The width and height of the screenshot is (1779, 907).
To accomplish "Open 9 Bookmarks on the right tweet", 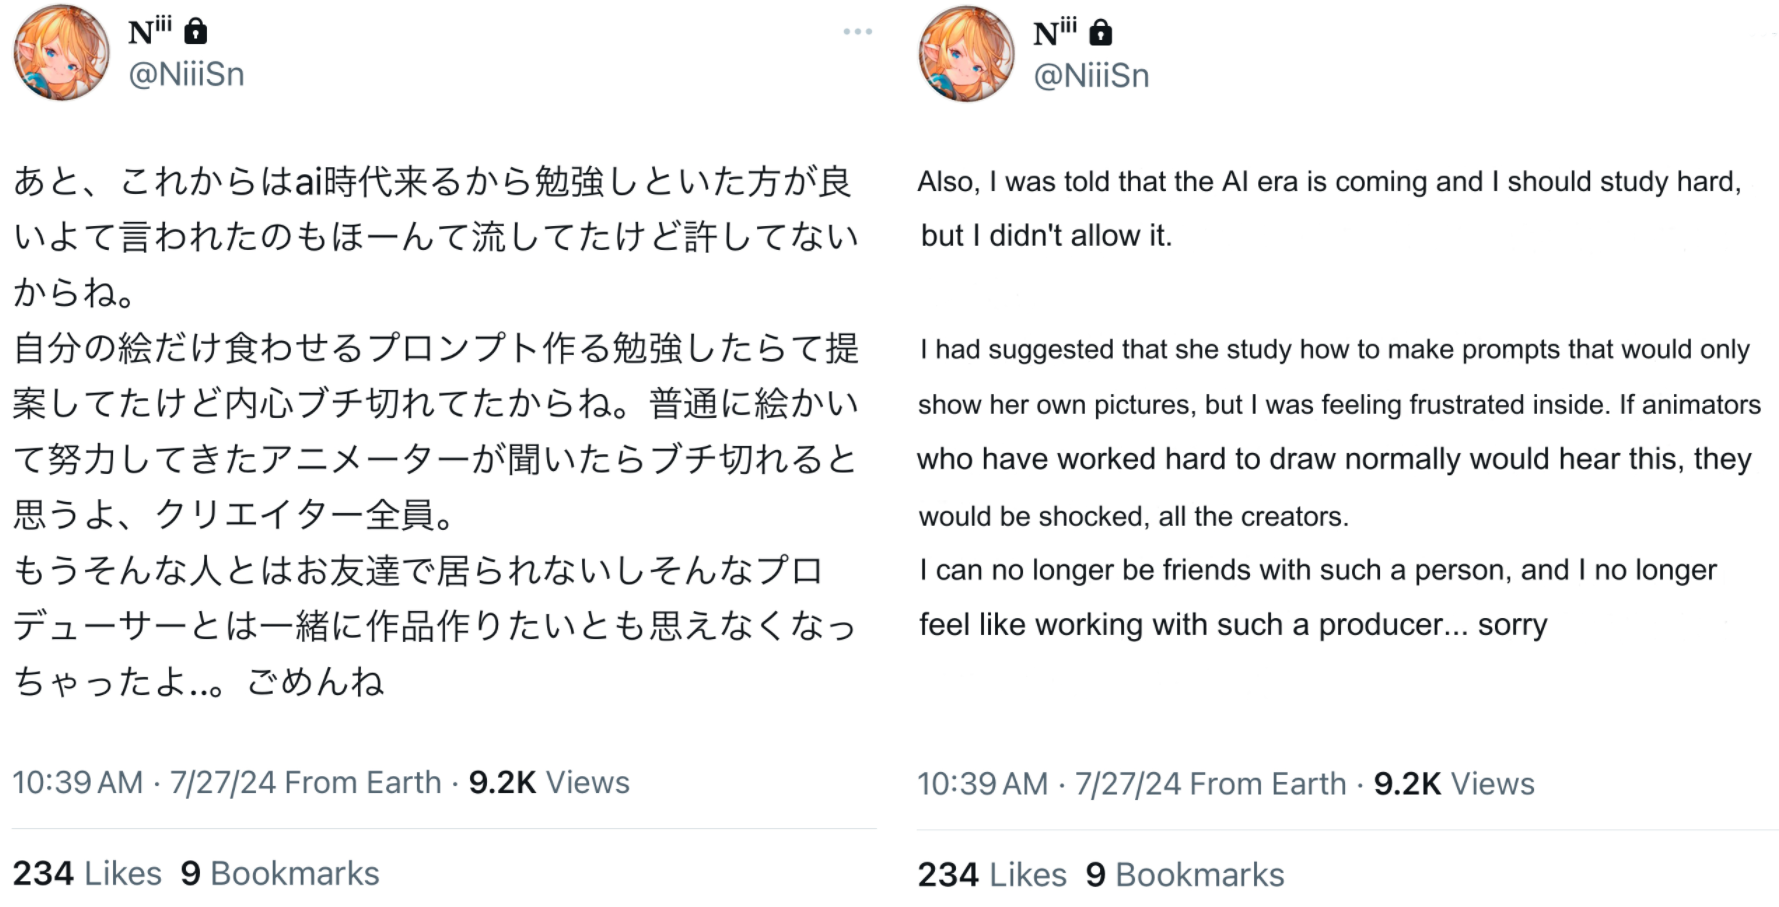I will click(1185, 875).
